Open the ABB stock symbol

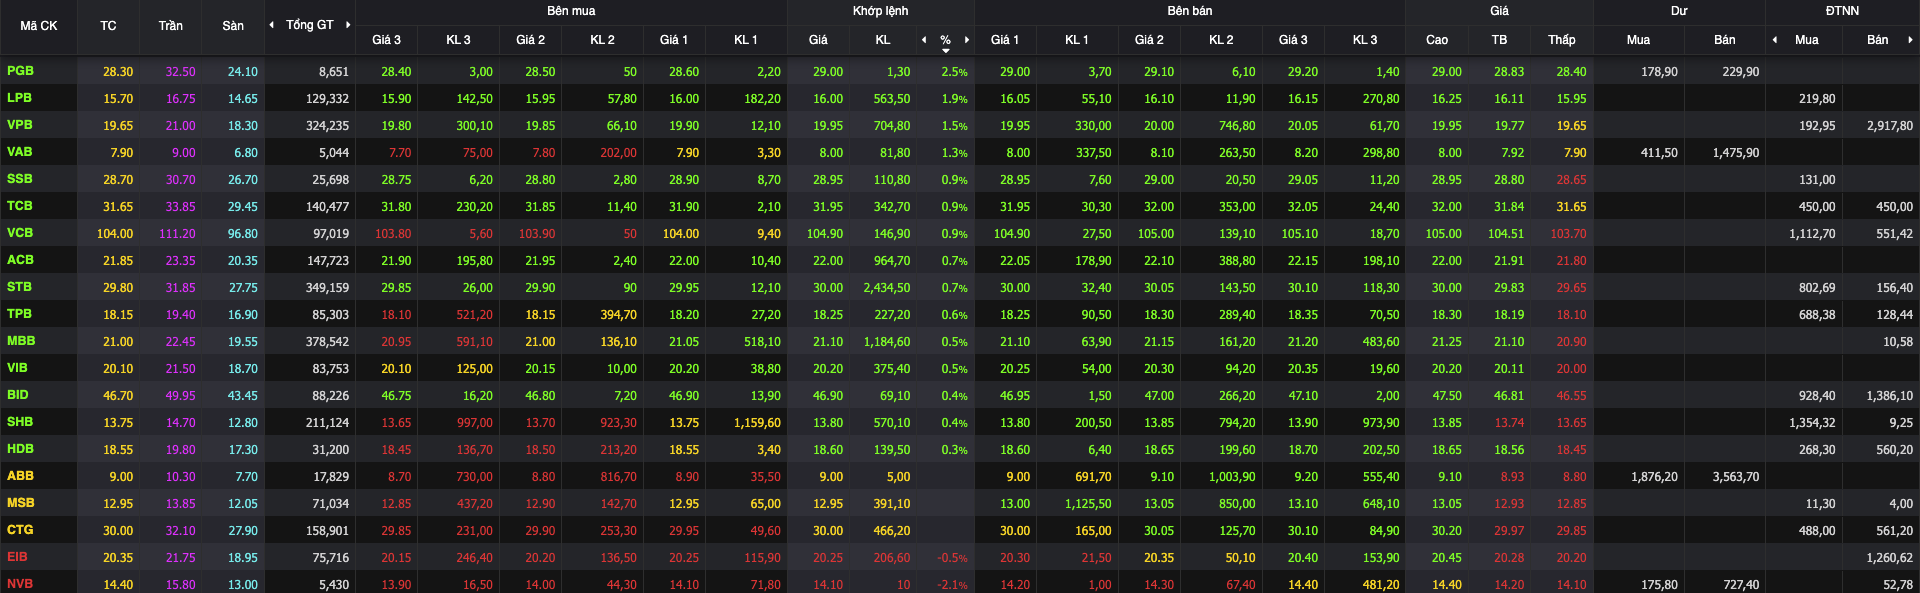(x=20, y=476)
